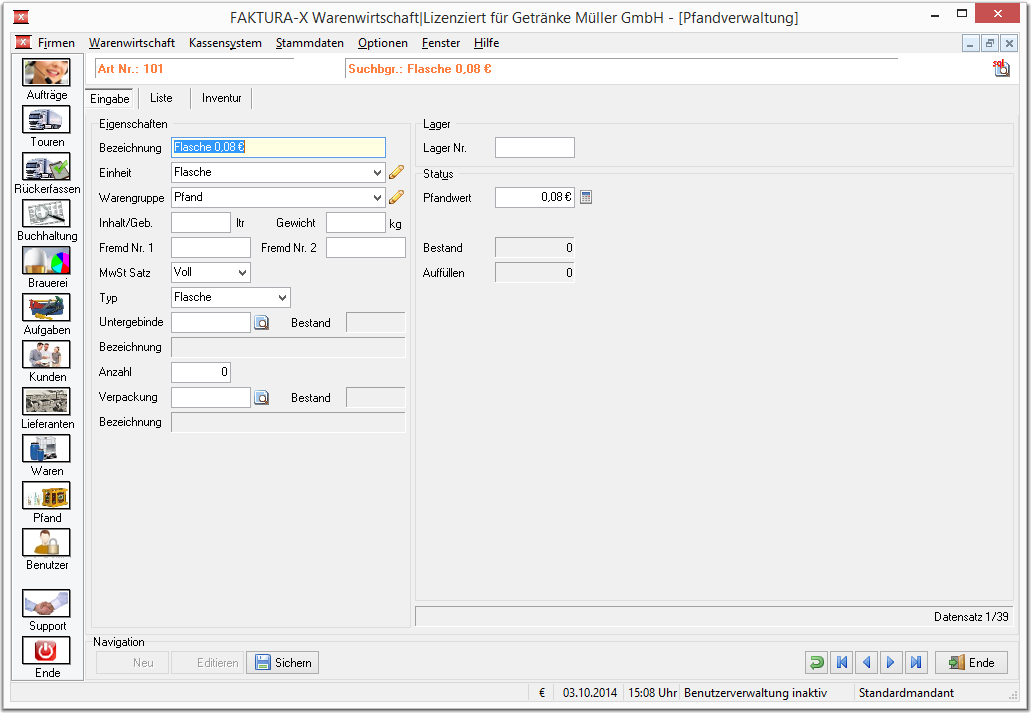Viewport: 1031px width, 713px height.
Task: Switch to the Inventur tab
Action: [x=222, y=98]
